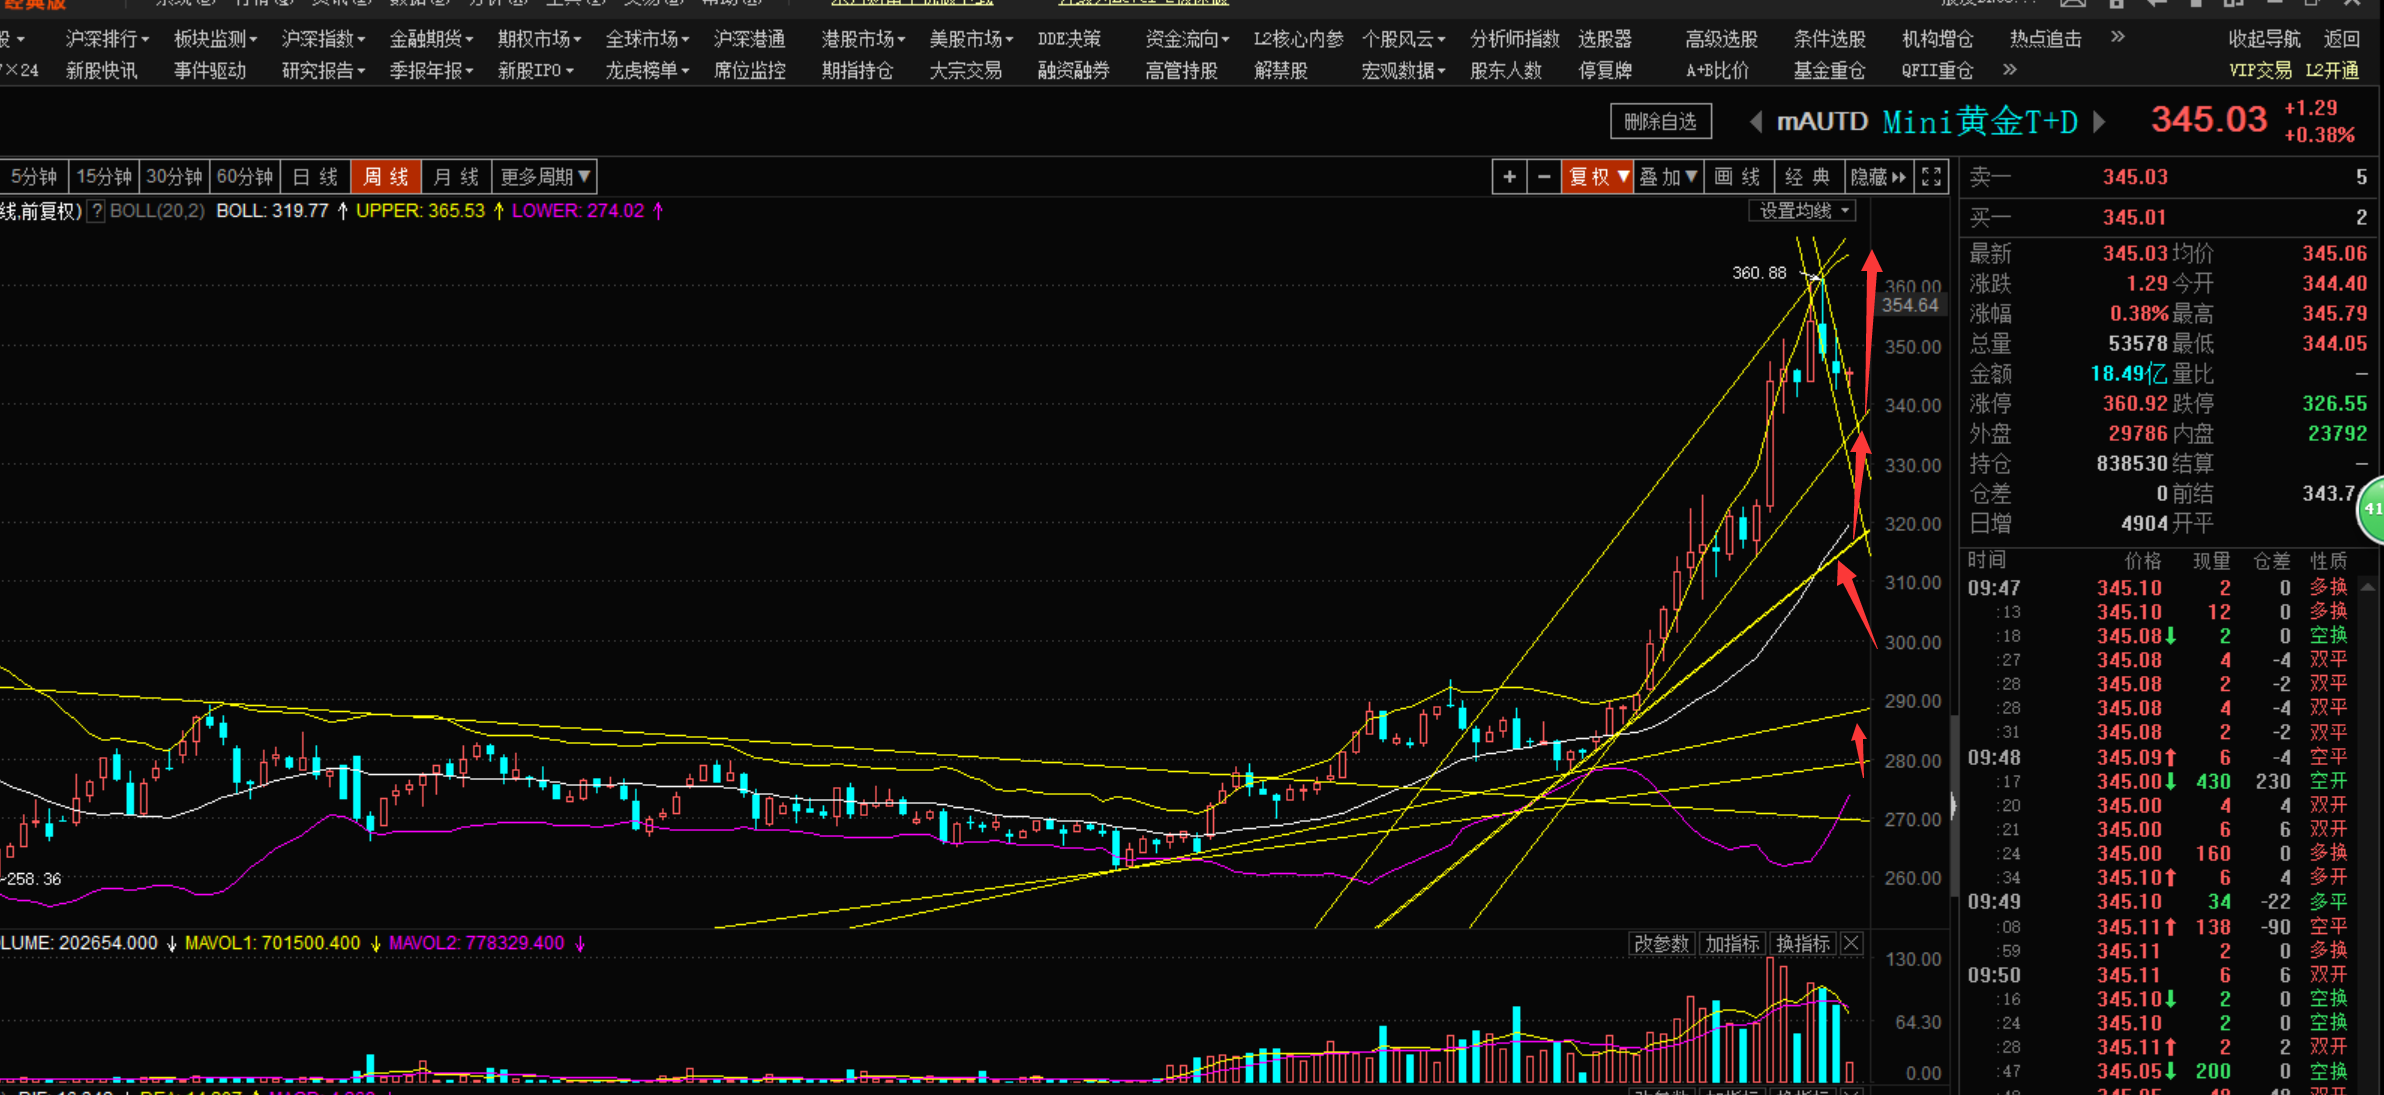The width and height of the screenshot is (2384, 1095).
Task: Open the 复权 adjustment dropdown
Action: 1597,176
